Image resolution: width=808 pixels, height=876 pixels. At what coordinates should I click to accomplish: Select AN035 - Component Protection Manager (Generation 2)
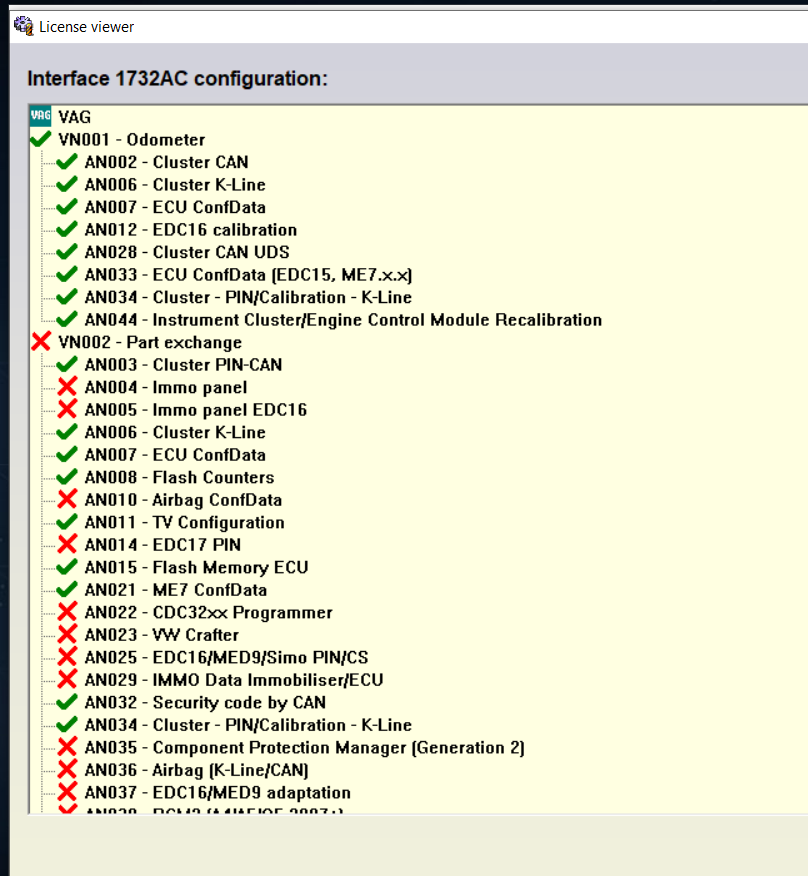(x=305, y=748)
